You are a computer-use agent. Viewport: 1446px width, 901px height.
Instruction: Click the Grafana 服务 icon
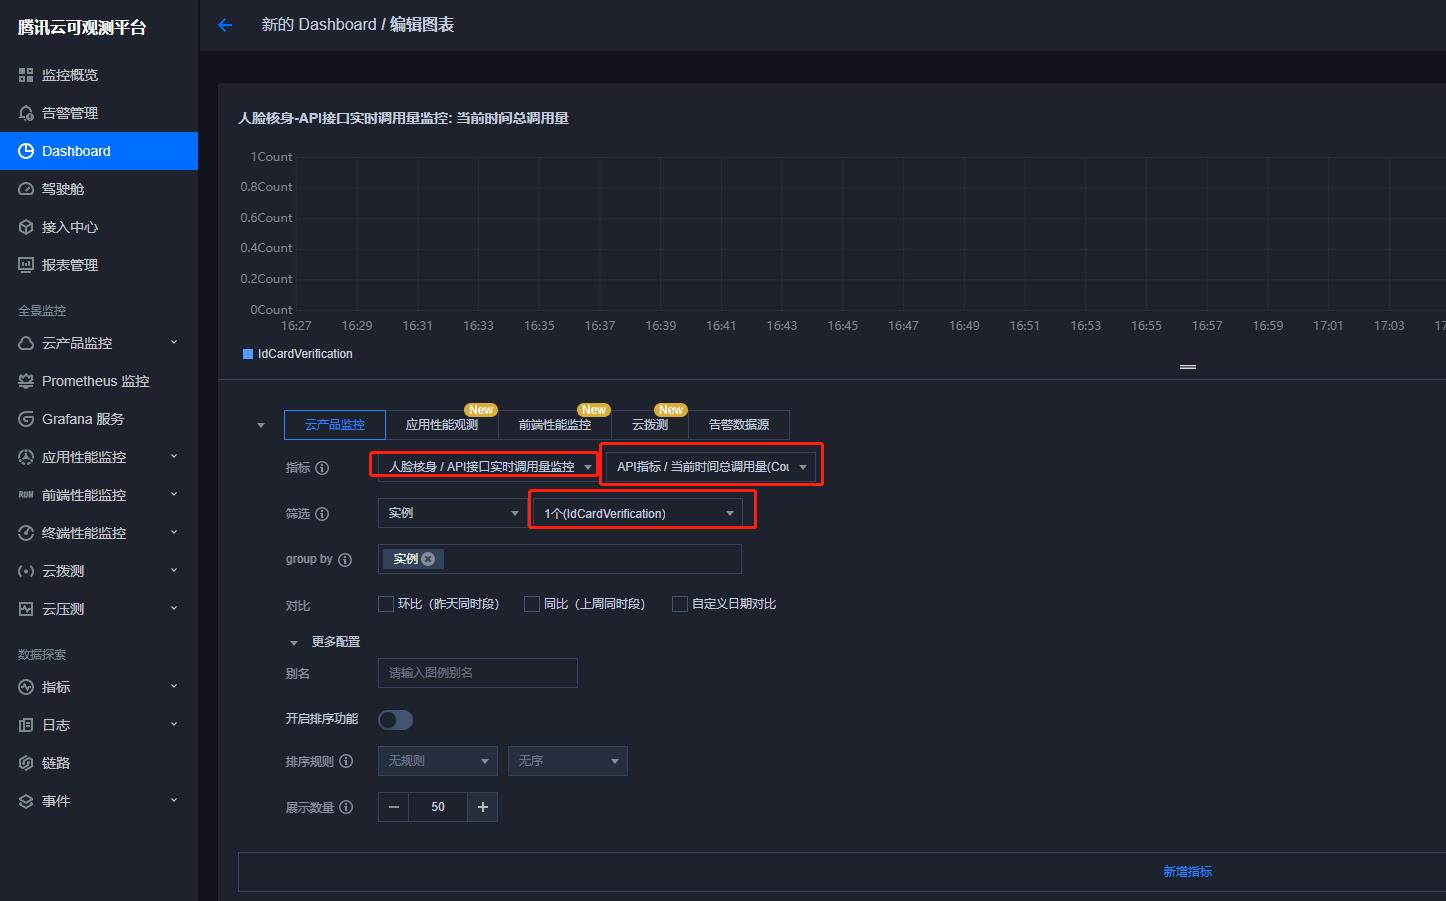[x=26, y=419]
